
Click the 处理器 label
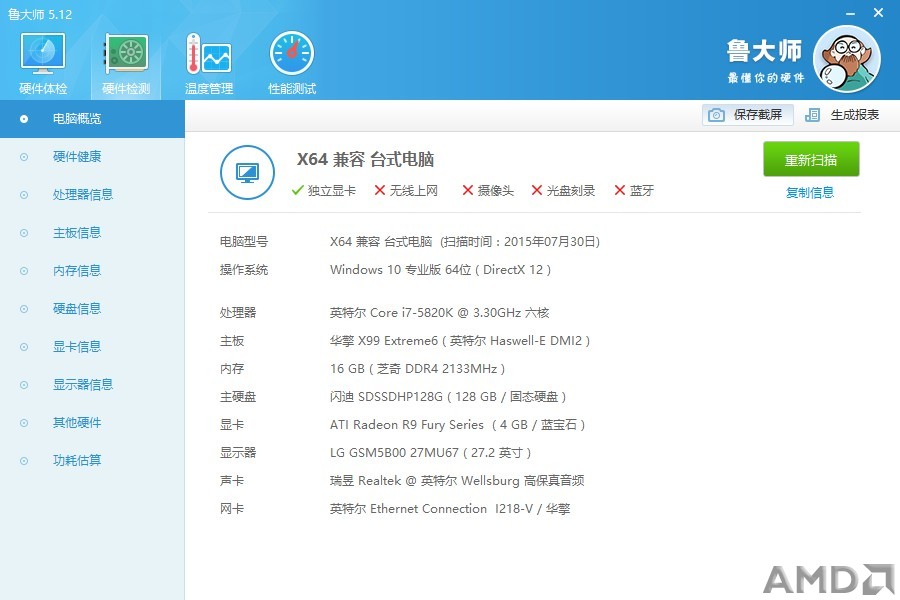238,313
